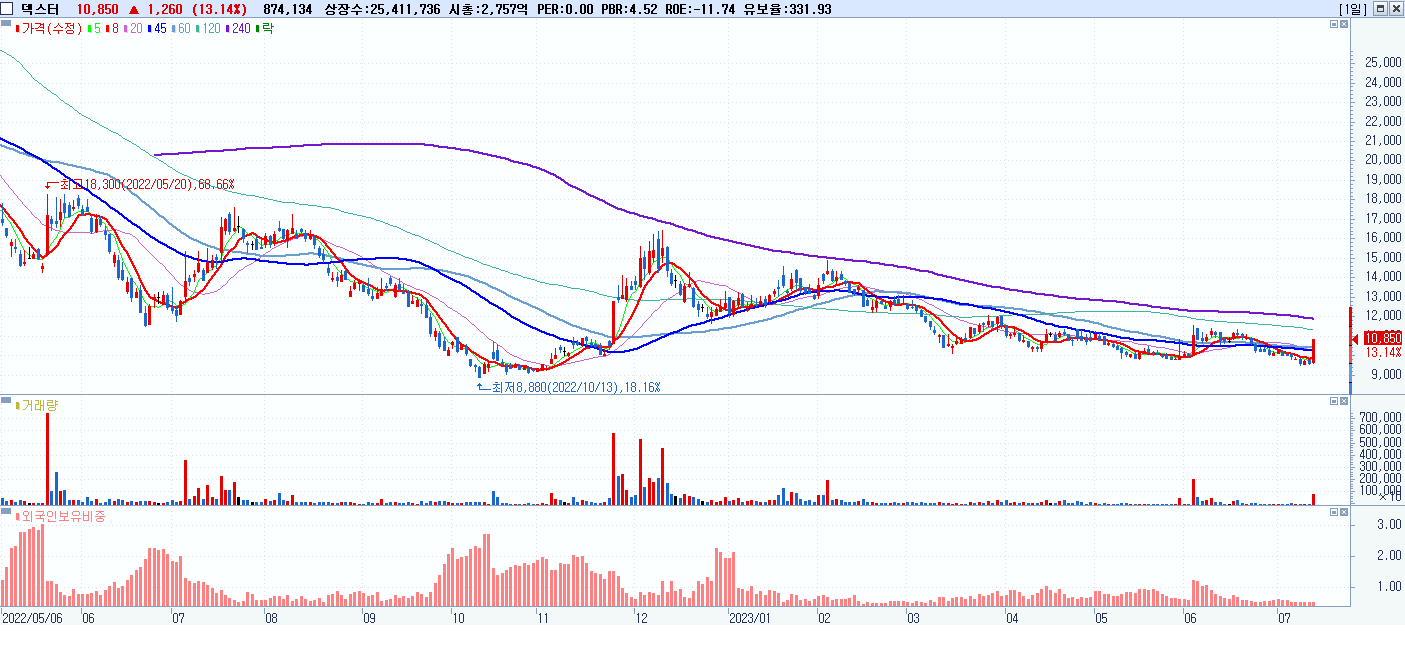Viewport: 1405px width, 648px height.
Task: Click the 25,000 price axis label
Action: pos(1382,62)
